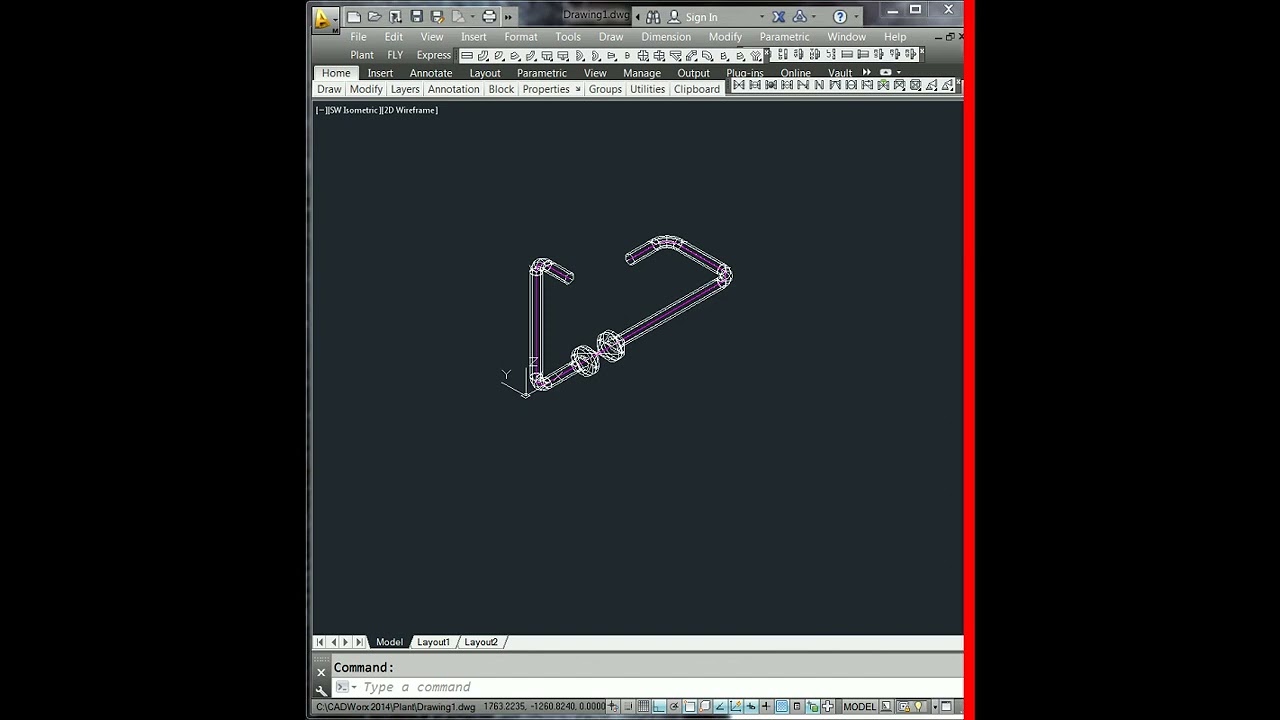Click the Open file folder icon
The height and width of the screenshot is (720, 1280).
(374, 17)
